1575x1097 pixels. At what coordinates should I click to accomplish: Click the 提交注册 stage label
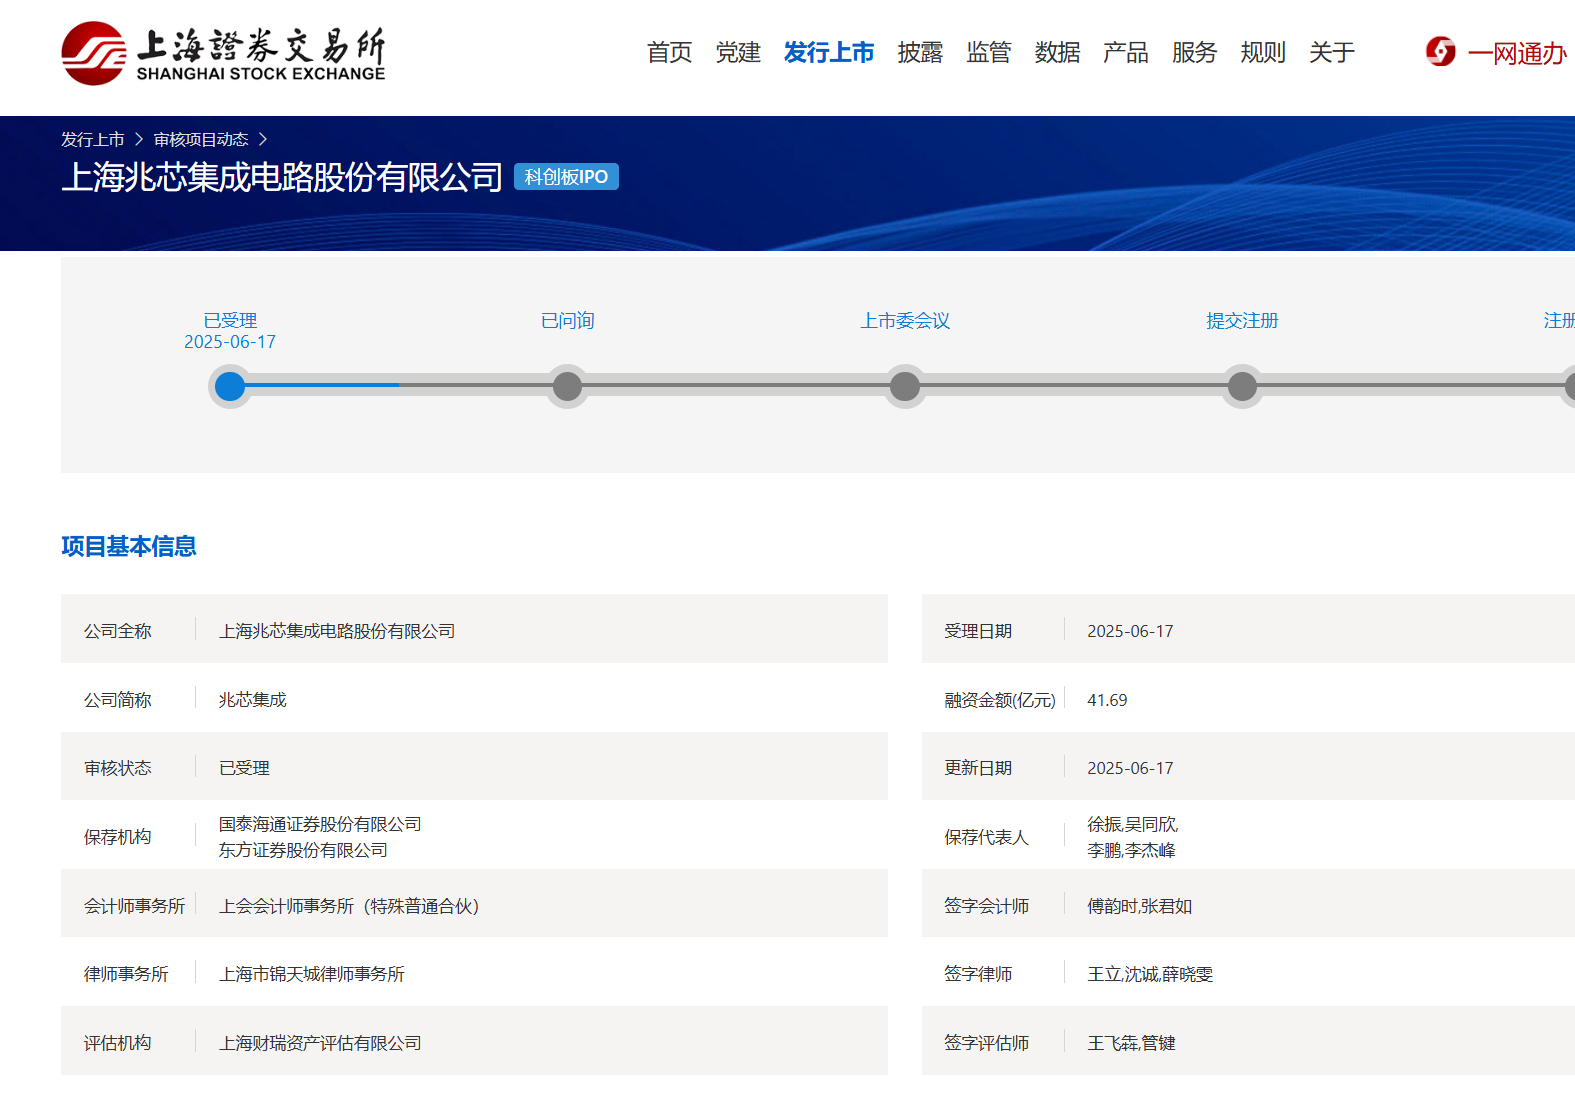1242,321
